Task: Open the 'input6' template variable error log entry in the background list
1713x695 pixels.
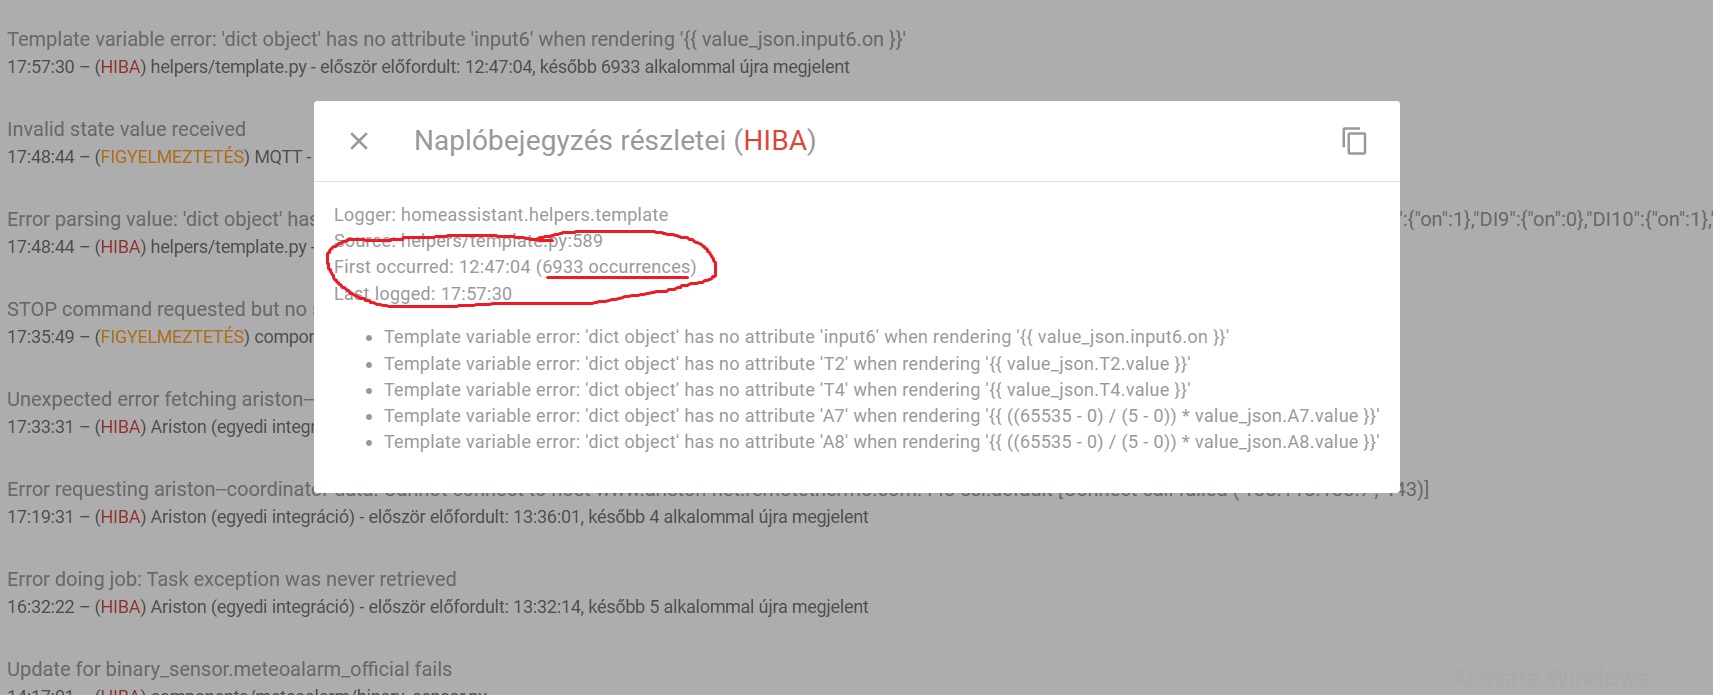Action: point(456,40)
